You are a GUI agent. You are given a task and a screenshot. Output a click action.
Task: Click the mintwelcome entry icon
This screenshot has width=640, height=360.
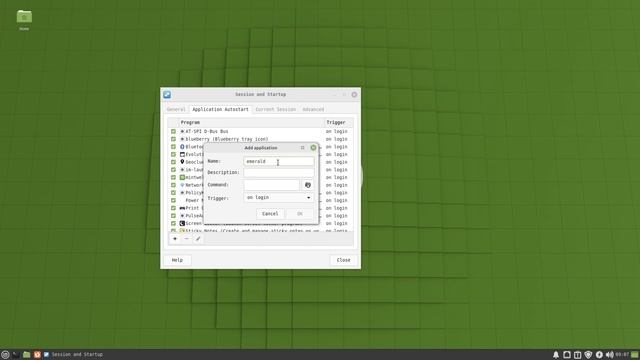pyautogui.click(x=182, y=178)
